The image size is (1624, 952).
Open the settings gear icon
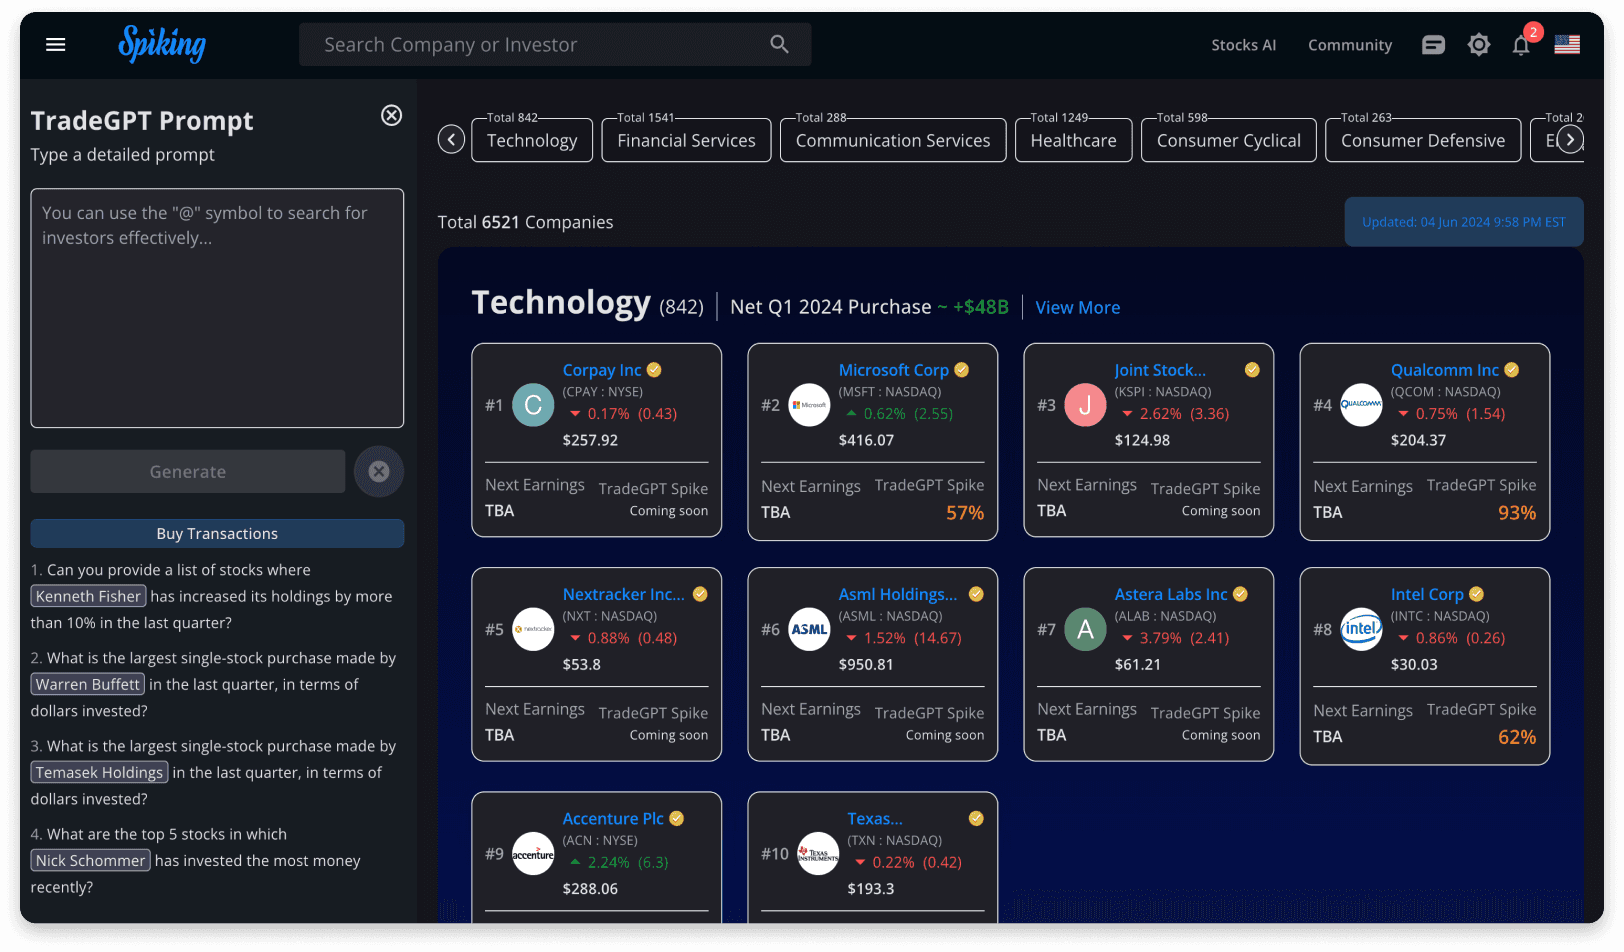coord(1479,45)
